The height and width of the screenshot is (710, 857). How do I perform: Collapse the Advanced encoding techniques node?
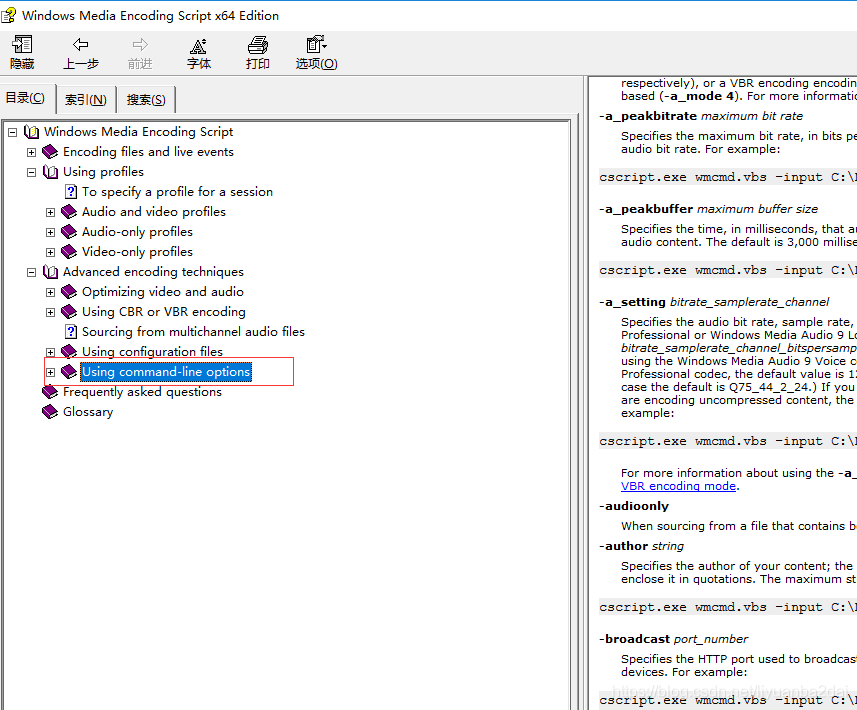(x=32, y=272)
